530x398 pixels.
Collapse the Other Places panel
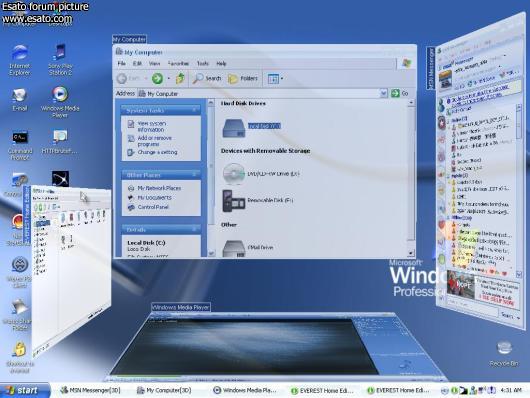tap(194, 175)
